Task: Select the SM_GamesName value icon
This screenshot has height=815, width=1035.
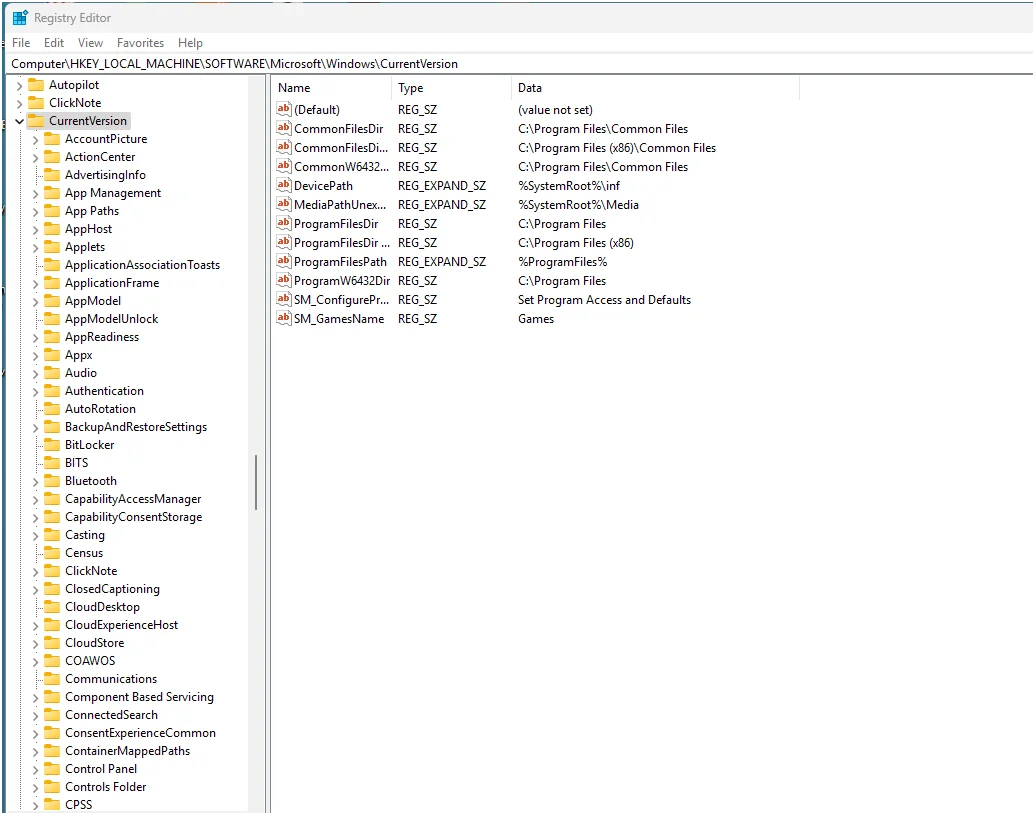Action: click(284, 318)
